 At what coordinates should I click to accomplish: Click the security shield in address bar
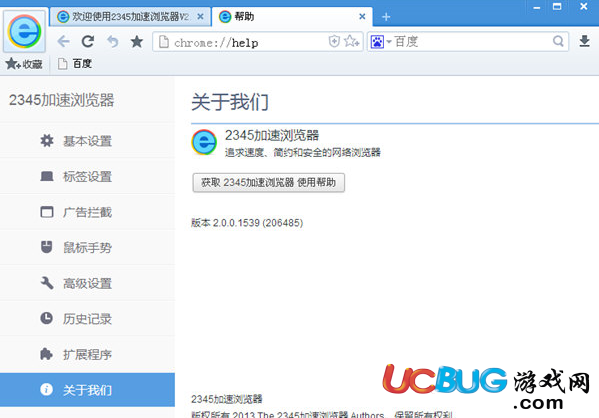tap(334, 41)
